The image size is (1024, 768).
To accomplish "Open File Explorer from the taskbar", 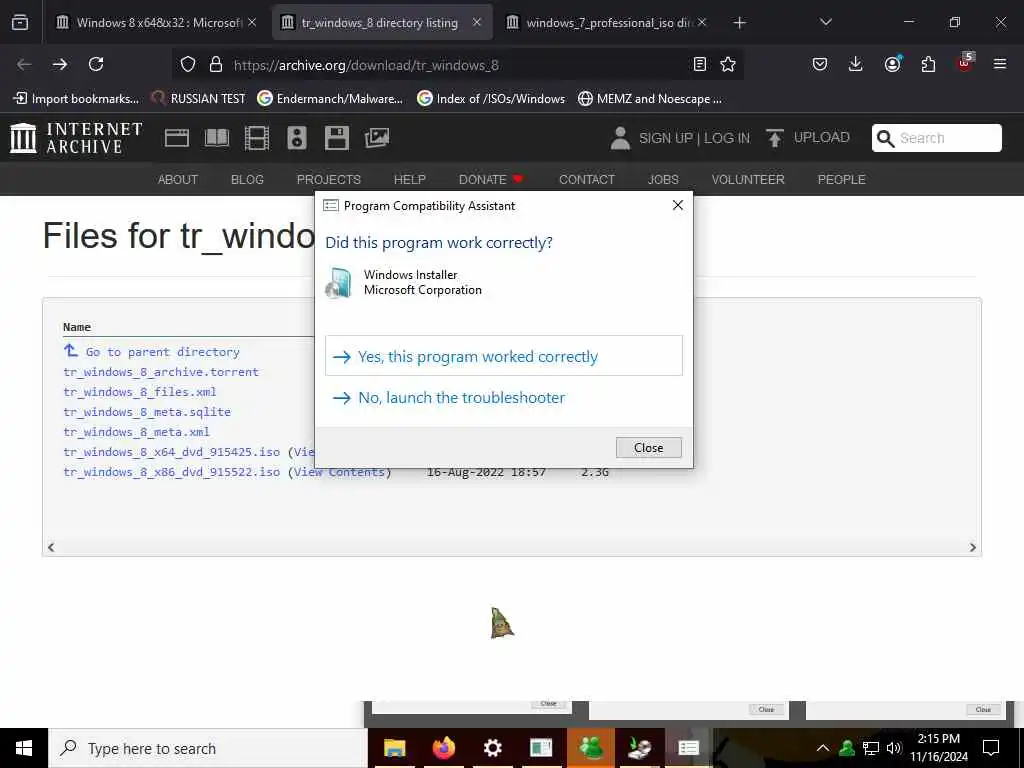I will point(394,748).
